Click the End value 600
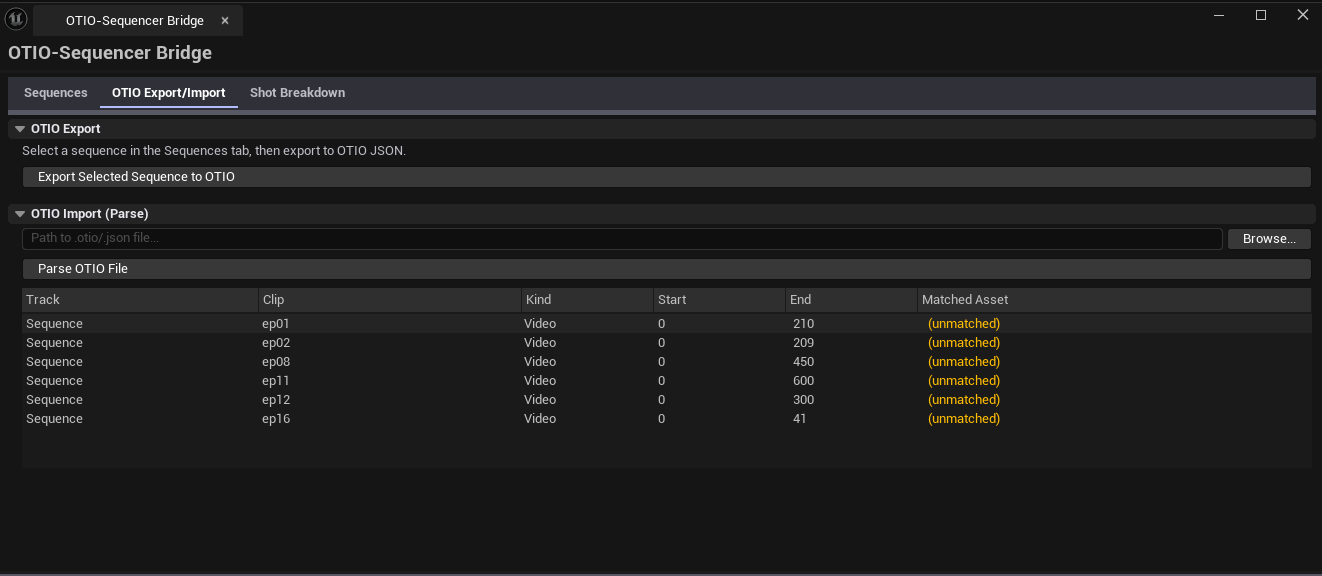Screen dimensions: 1322x576 (803, 381)
